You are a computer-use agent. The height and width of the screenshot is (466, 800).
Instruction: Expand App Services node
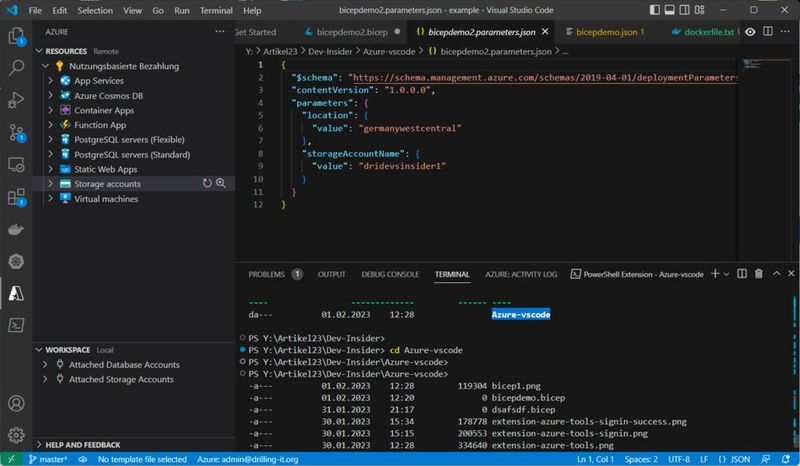pyautogui.click(x=51, y=81)
